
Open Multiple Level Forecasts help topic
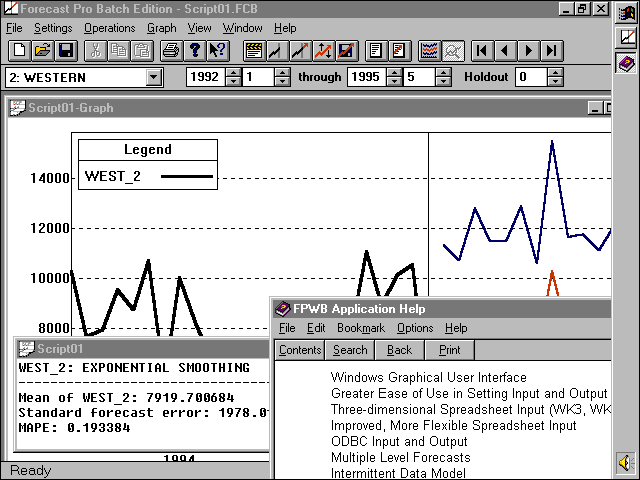400,458
